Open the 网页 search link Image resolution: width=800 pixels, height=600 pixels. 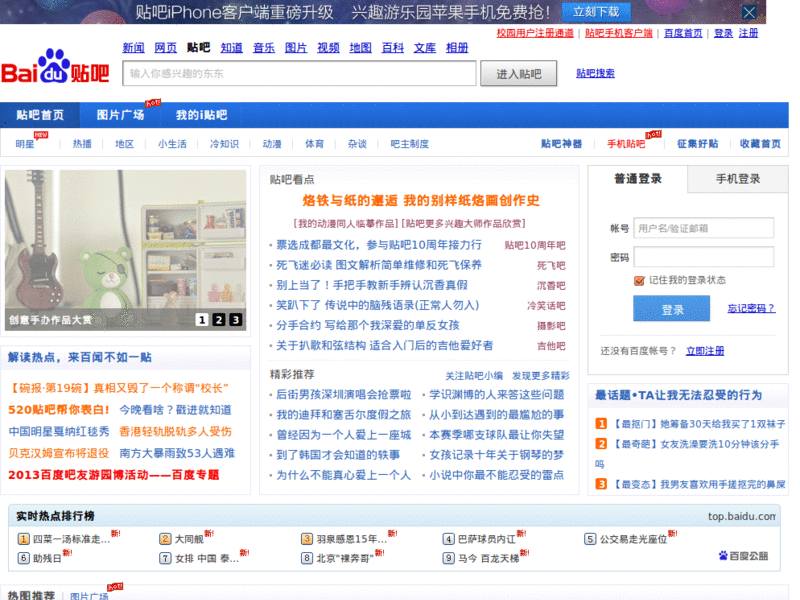[x=166, y=47]
